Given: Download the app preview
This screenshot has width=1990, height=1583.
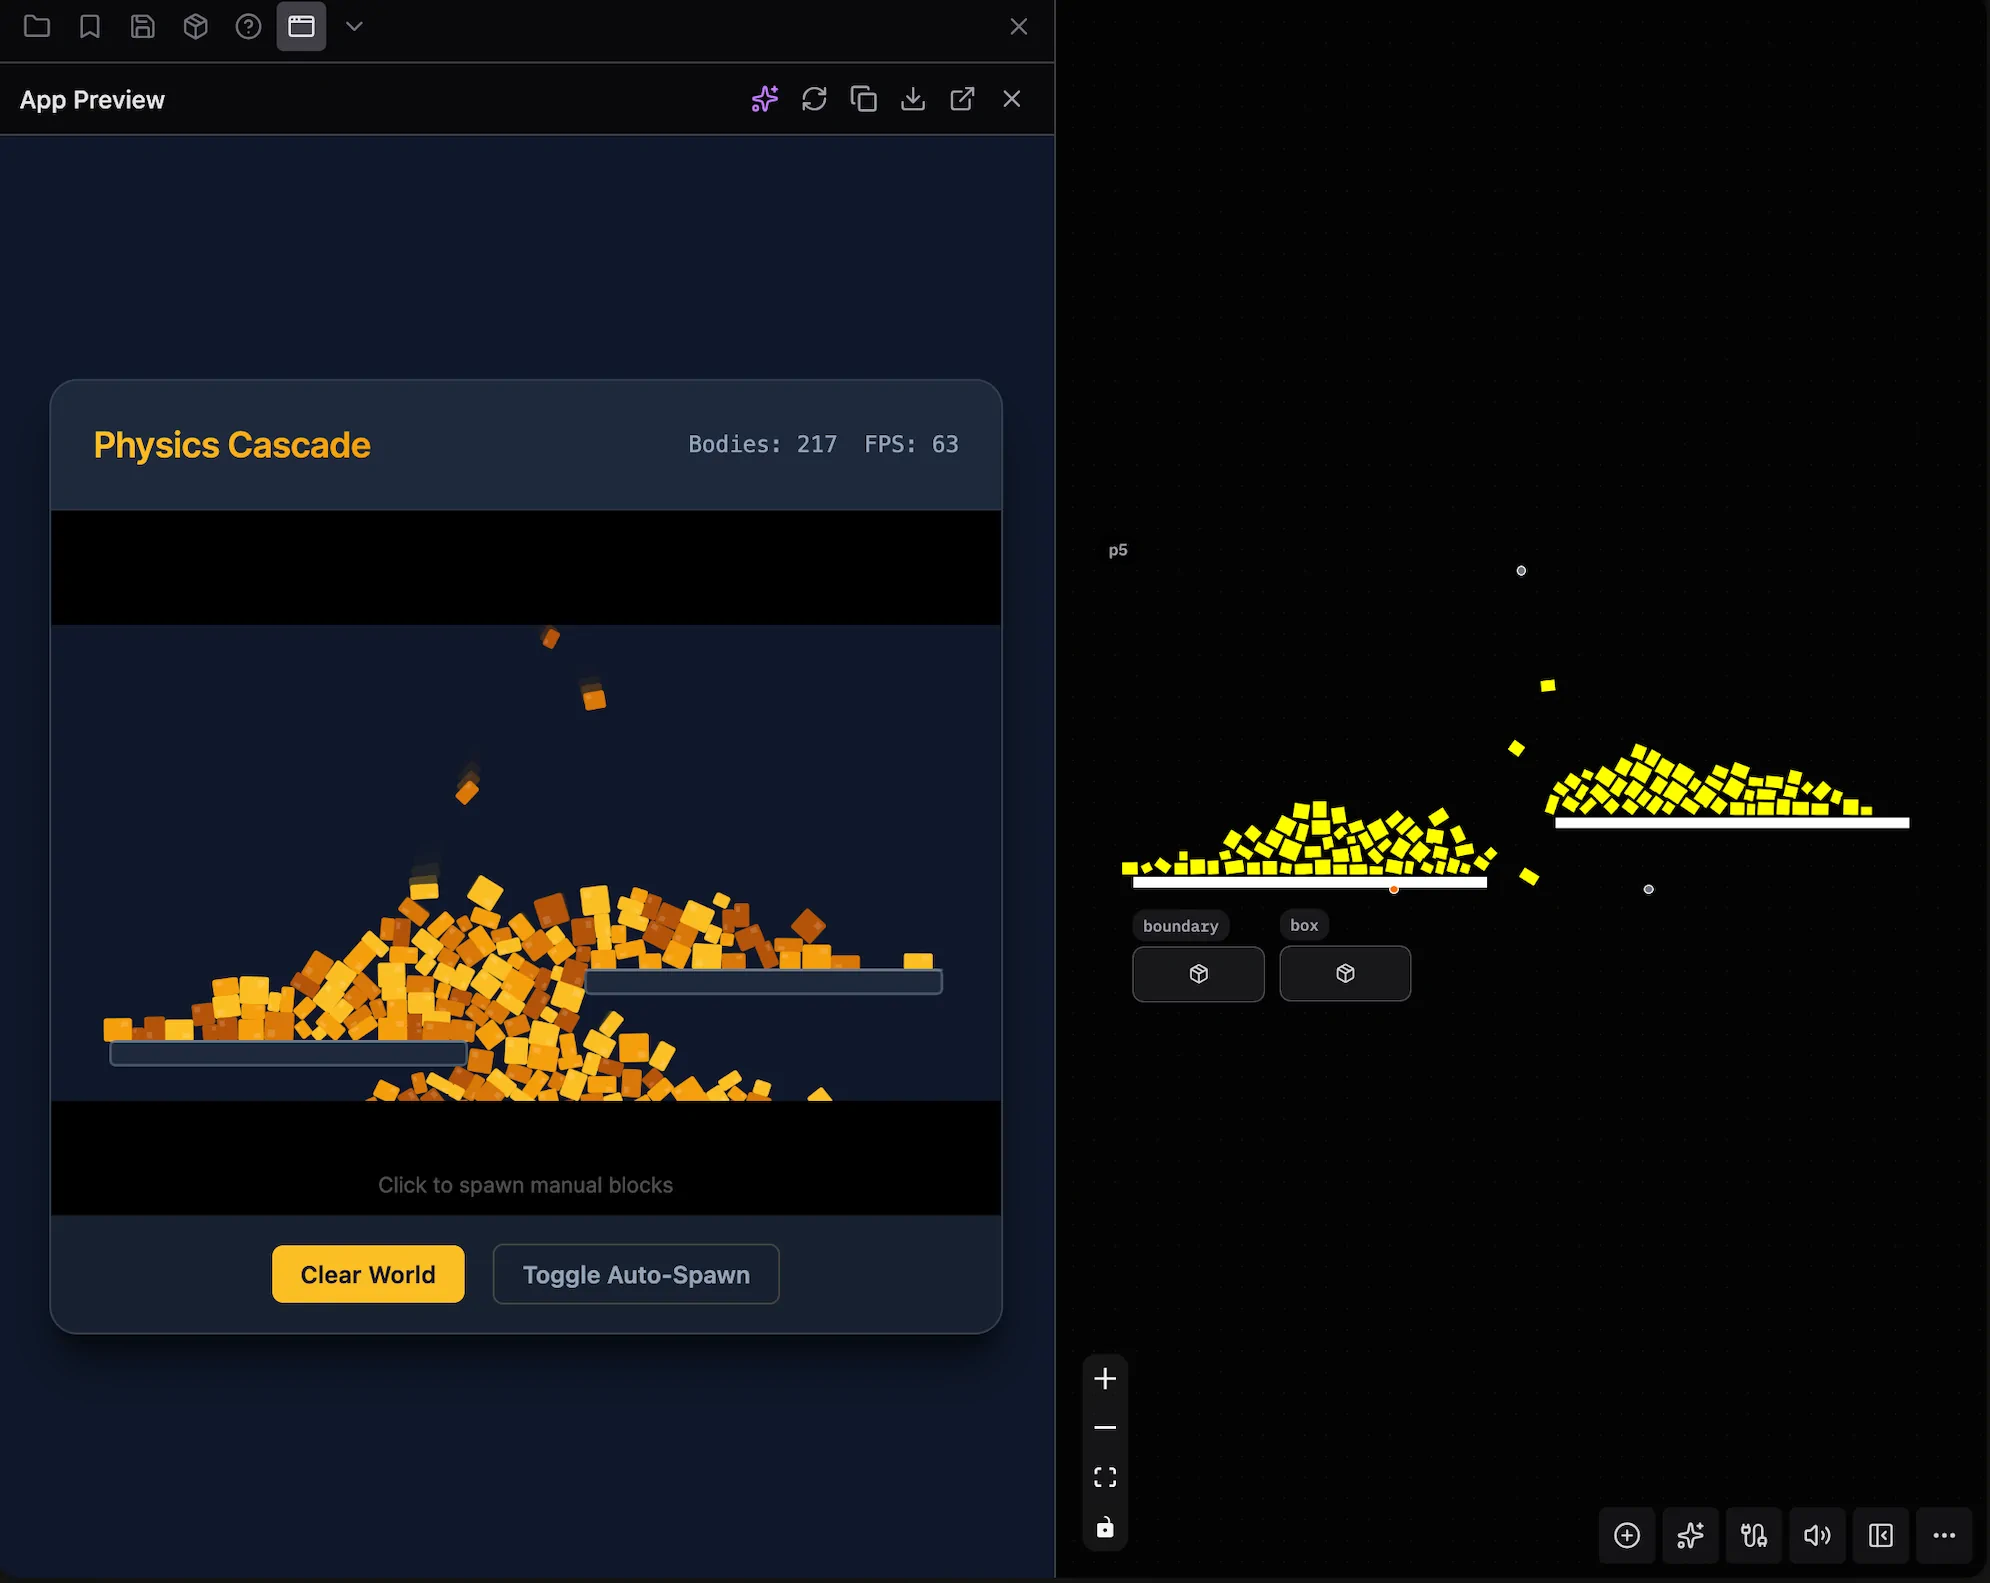Looking at the screenshot, I should 913,99.
